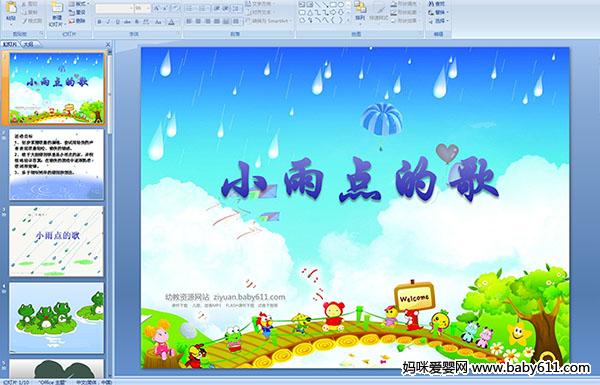Click the Replace text button

(438, 12)
